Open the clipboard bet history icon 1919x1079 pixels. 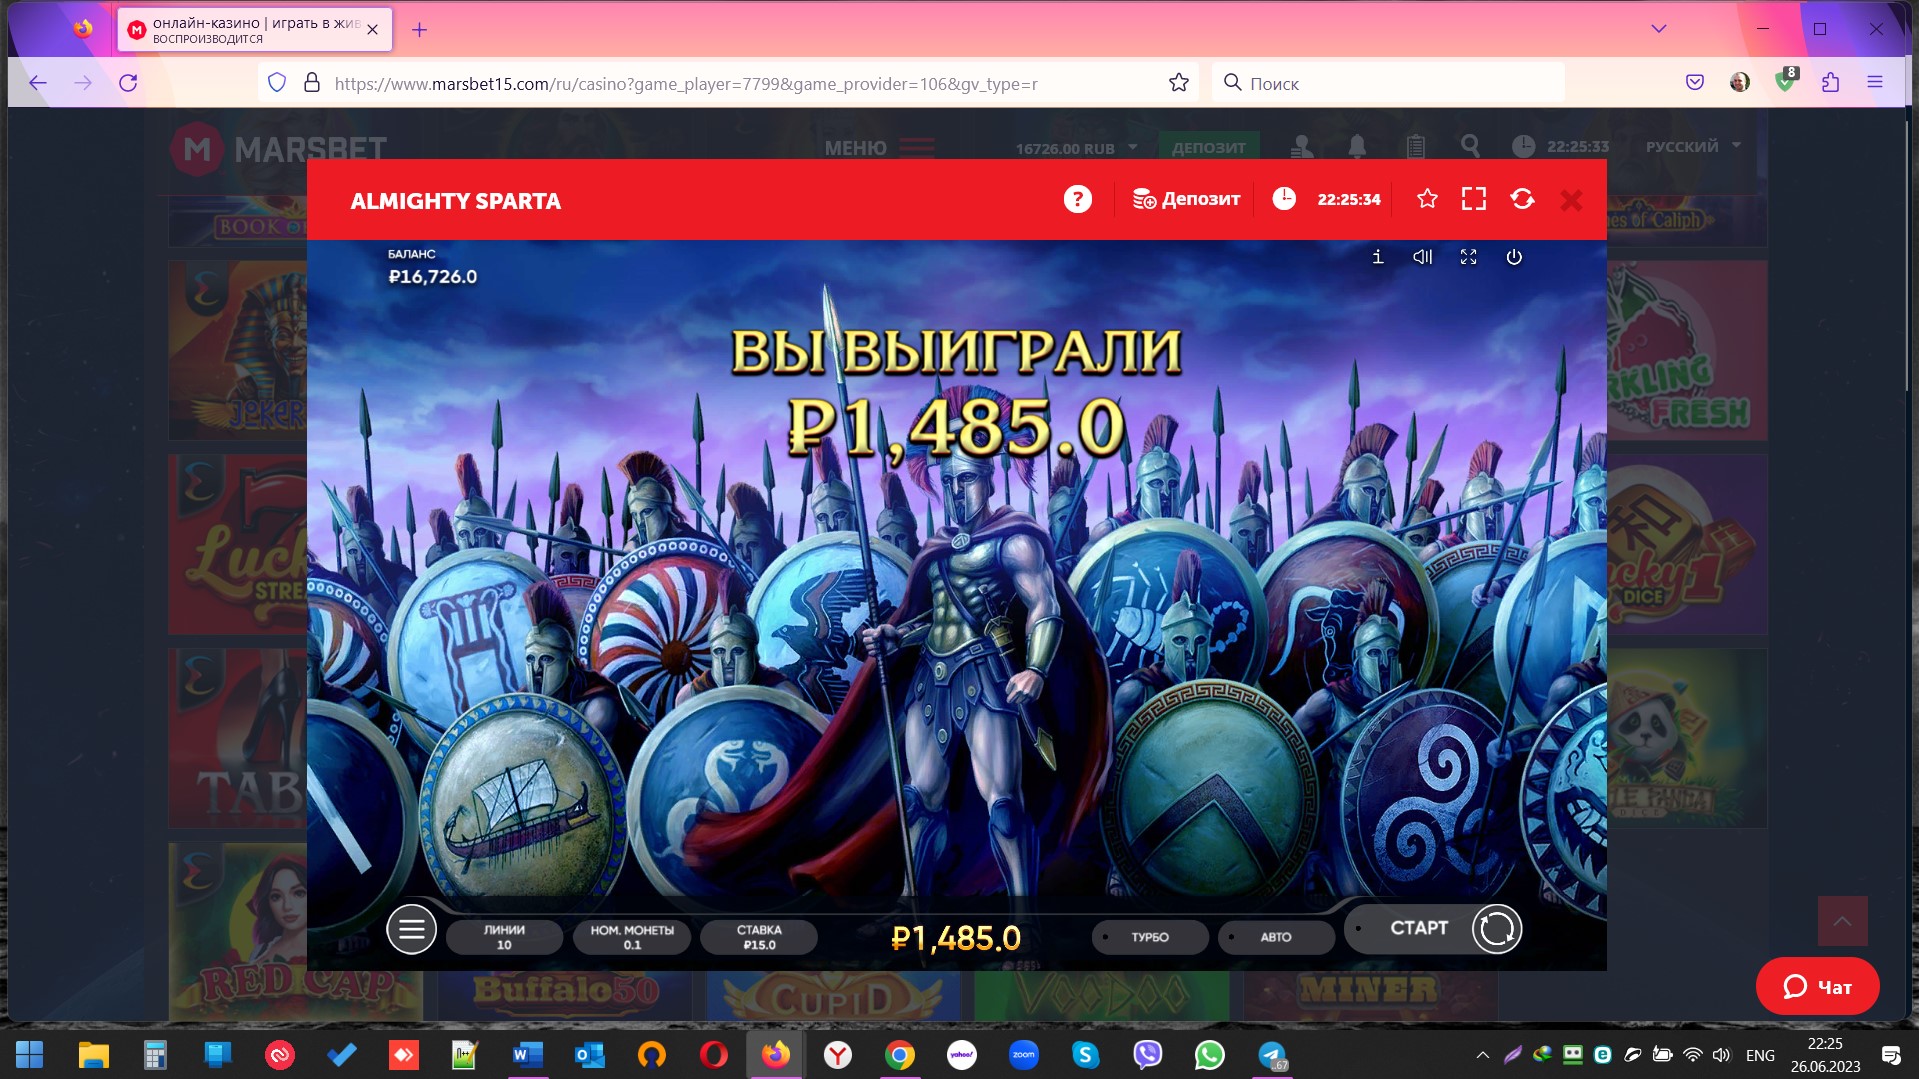click(1415, 147)
